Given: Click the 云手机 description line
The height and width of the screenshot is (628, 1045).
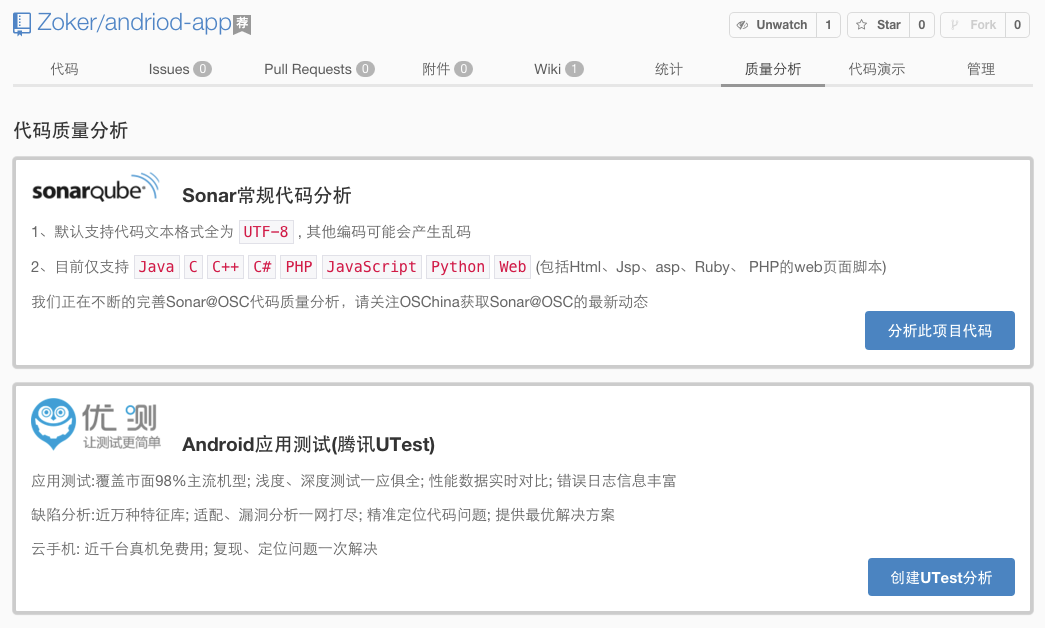Looking at the screenshot, I should click(205, 549).
